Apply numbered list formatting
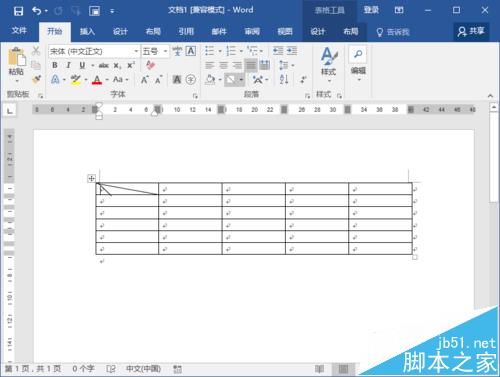Screen dimensions: 500x377 click(231, 51)
